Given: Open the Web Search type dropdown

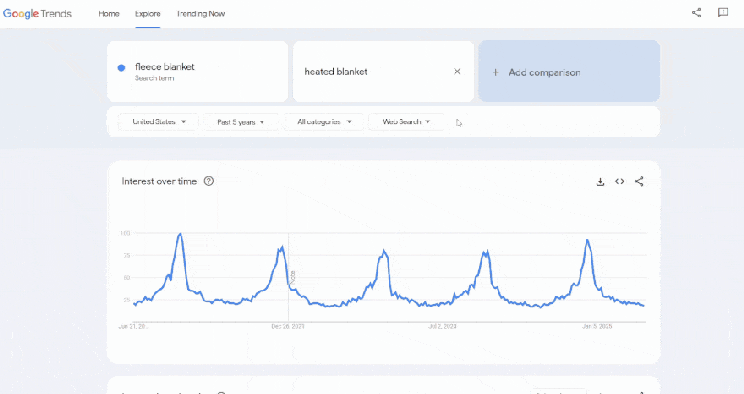Looking at the screenshot, I should tap(406, 122).
